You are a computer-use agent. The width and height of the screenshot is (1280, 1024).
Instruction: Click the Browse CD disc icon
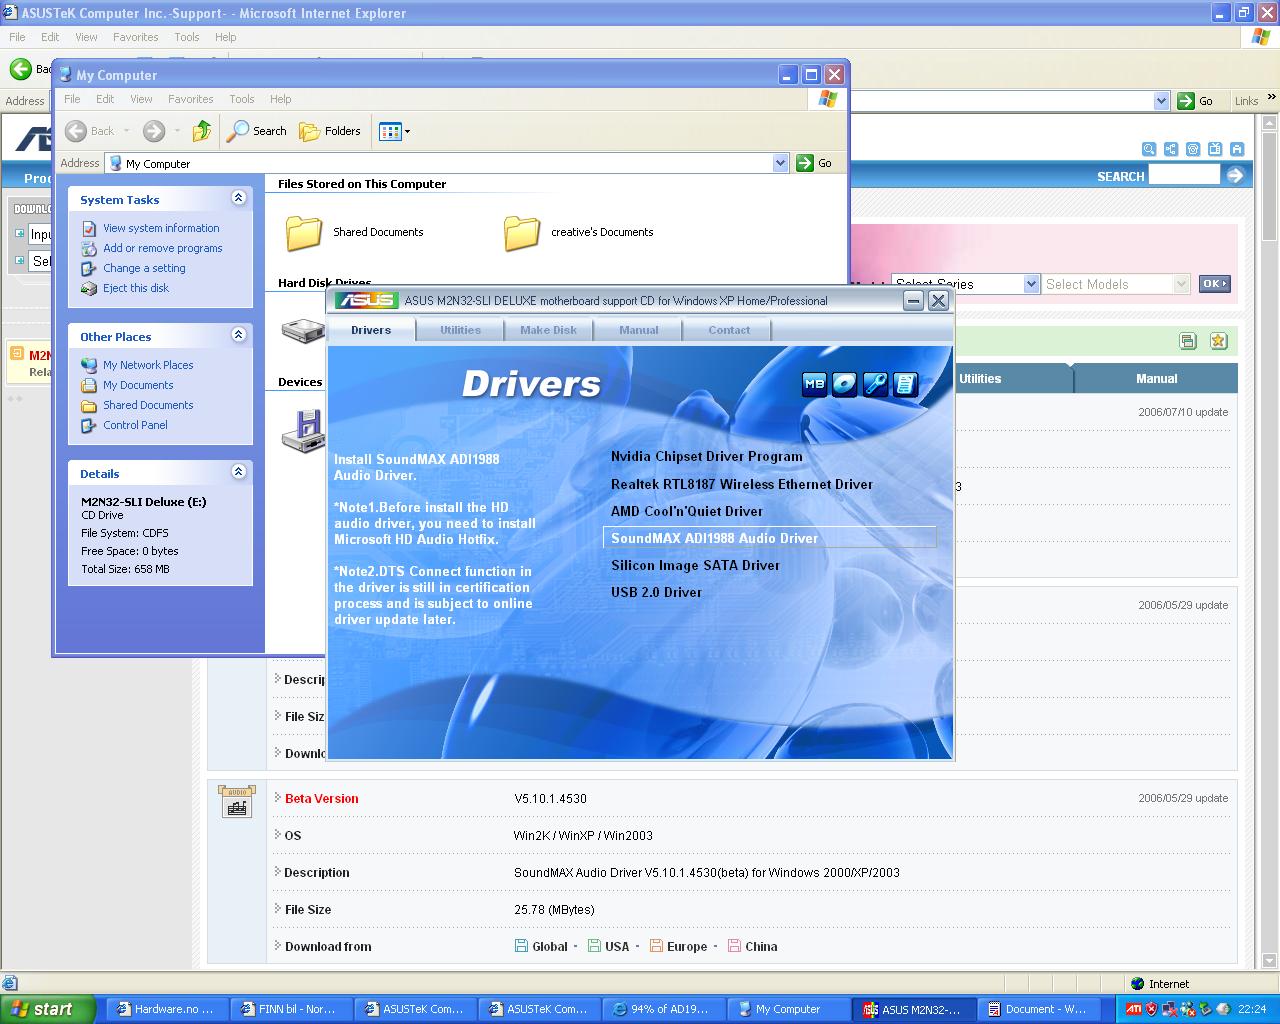click(845, 384)
